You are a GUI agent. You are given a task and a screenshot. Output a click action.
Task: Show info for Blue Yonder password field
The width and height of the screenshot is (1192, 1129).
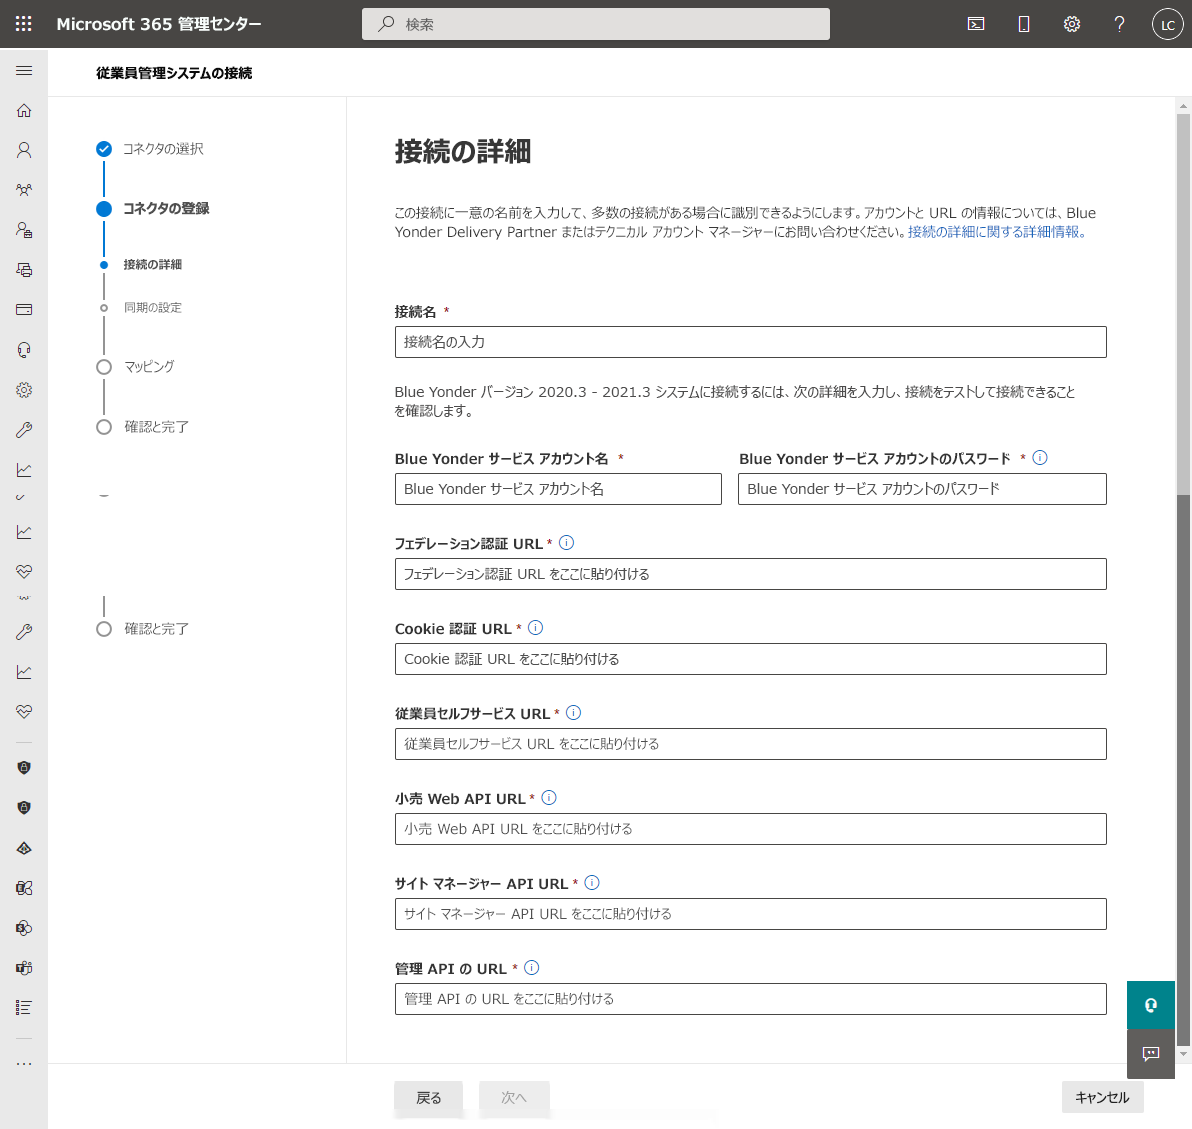click(x=1040, y=458)
